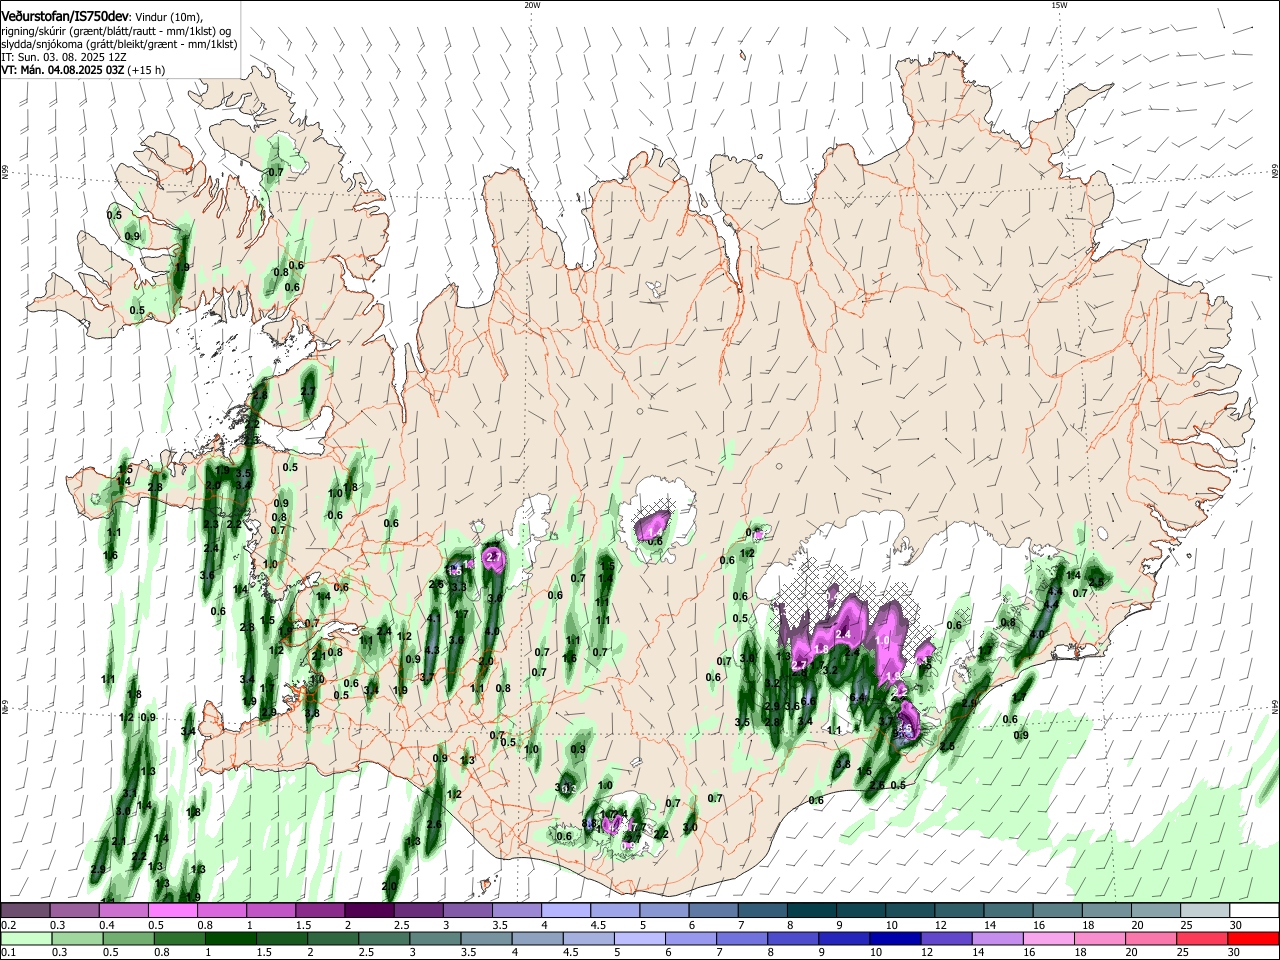Click the white 30 swatch in upper legend row
1280x960 pixels.
tap(1255, 910)
